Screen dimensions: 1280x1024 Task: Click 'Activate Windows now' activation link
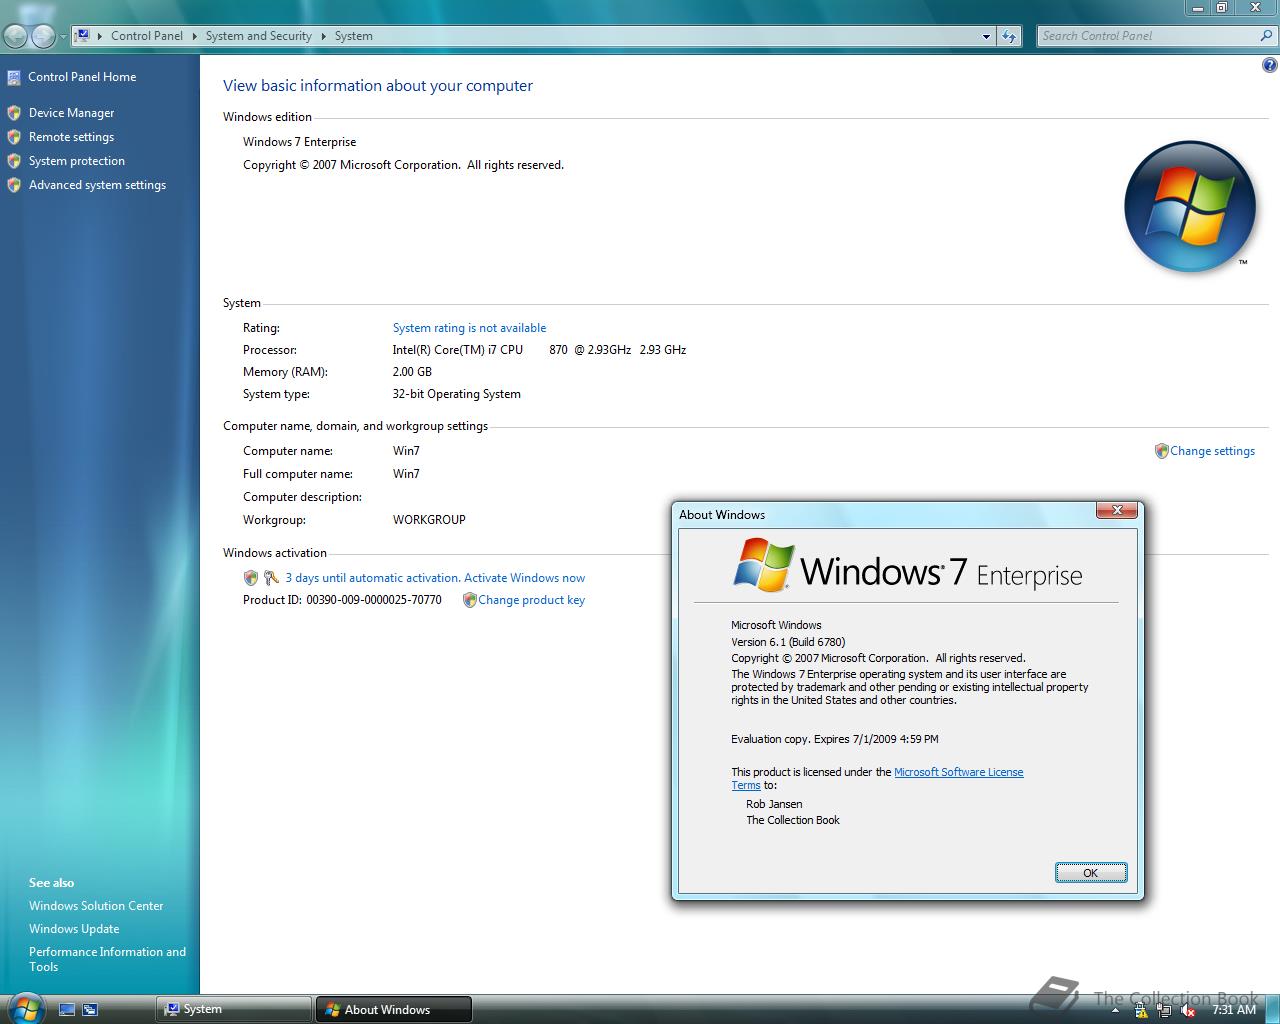(x=524, y=578)
